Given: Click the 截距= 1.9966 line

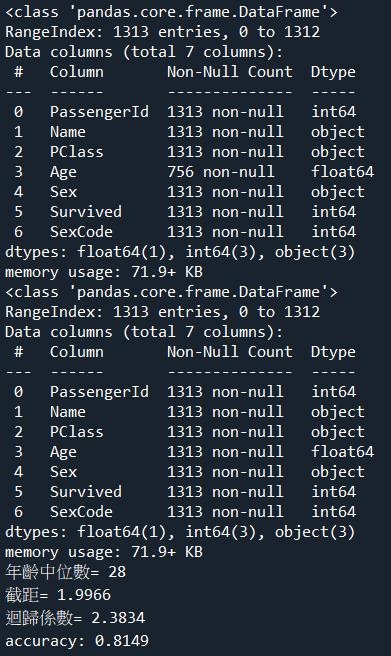Looking at the screenshot, I should click(x=58, y=594).
